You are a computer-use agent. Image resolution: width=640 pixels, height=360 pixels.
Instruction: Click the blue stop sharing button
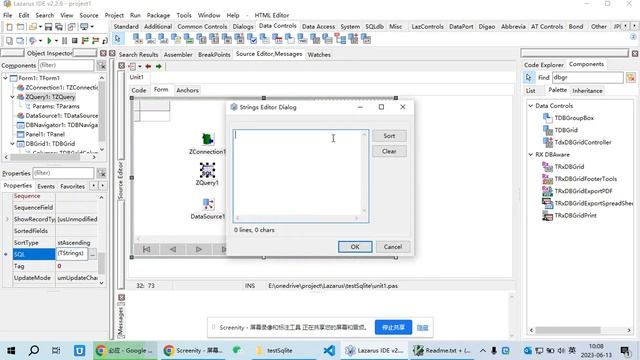click(393, 327)
